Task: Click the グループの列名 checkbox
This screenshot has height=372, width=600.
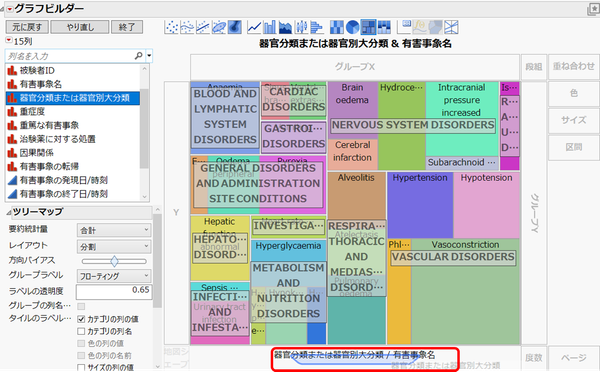Action: 81,306
